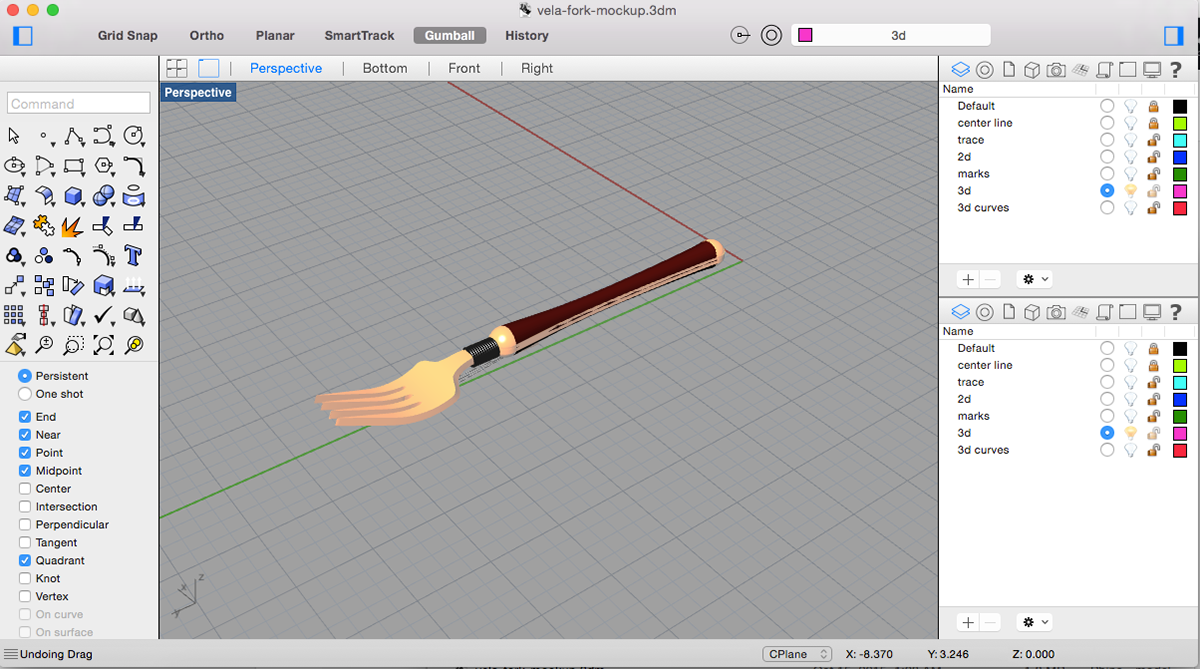Pick the Circle tool
The image size is (1200, 669).
134,135
